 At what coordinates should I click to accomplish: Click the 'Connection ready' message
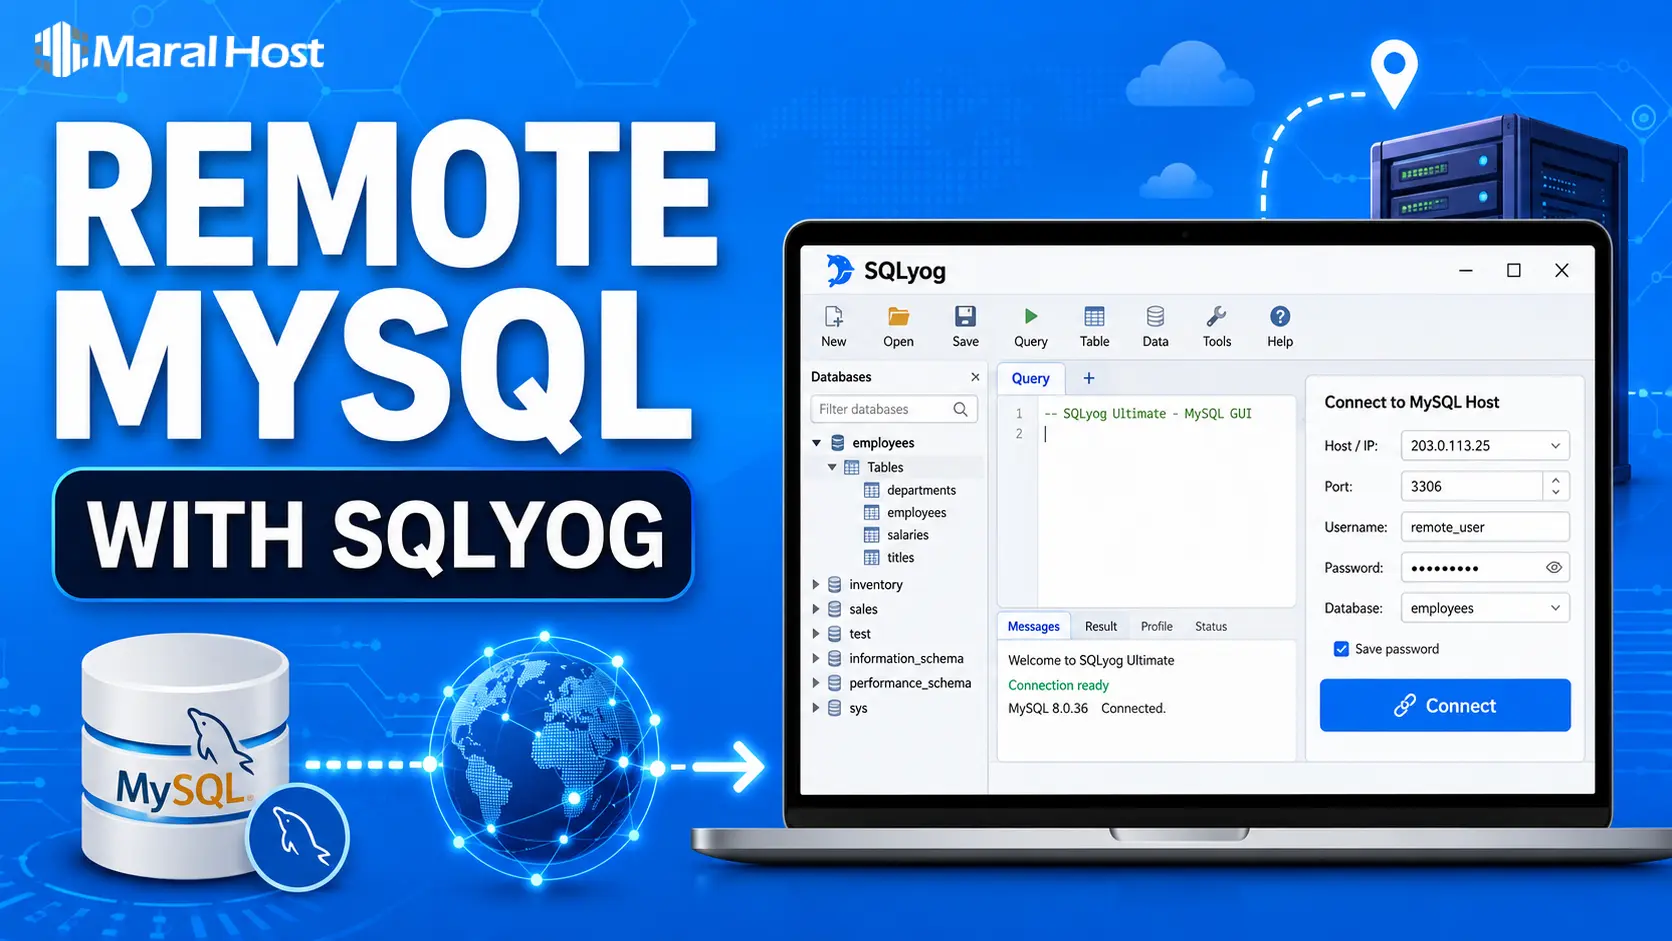point(1058,685)
